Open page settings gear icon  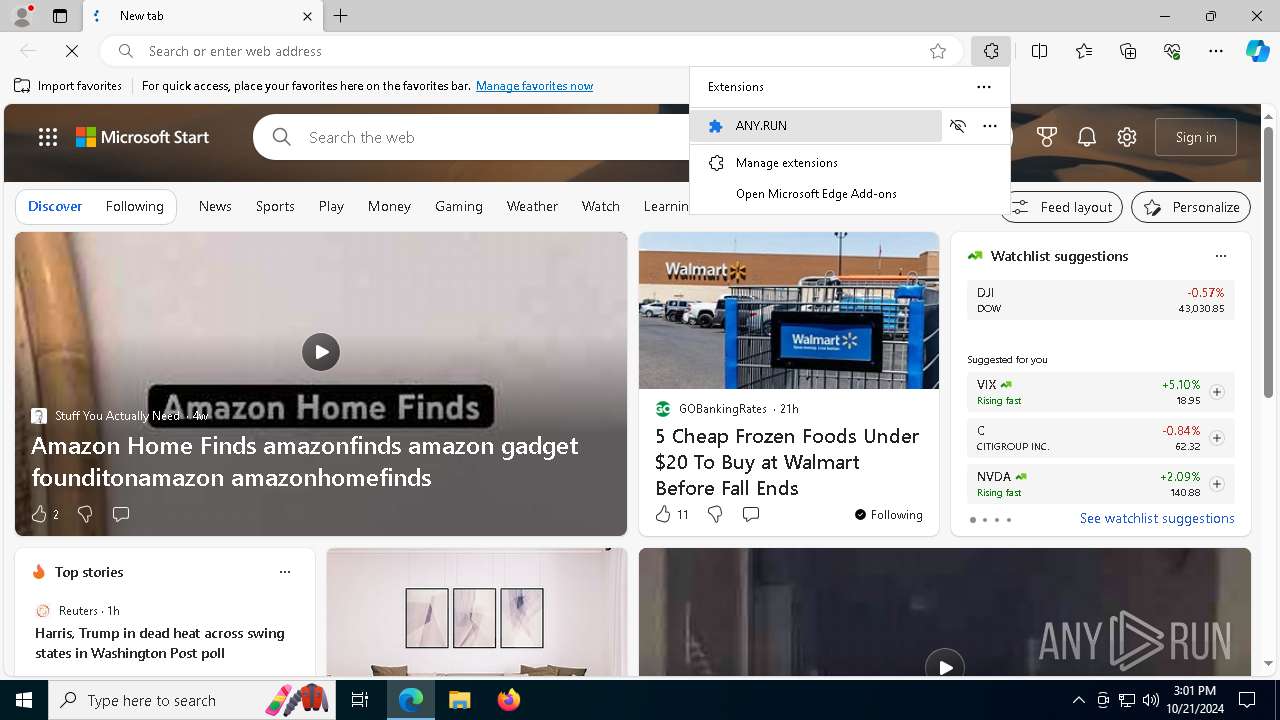[x=1127, y=137]
